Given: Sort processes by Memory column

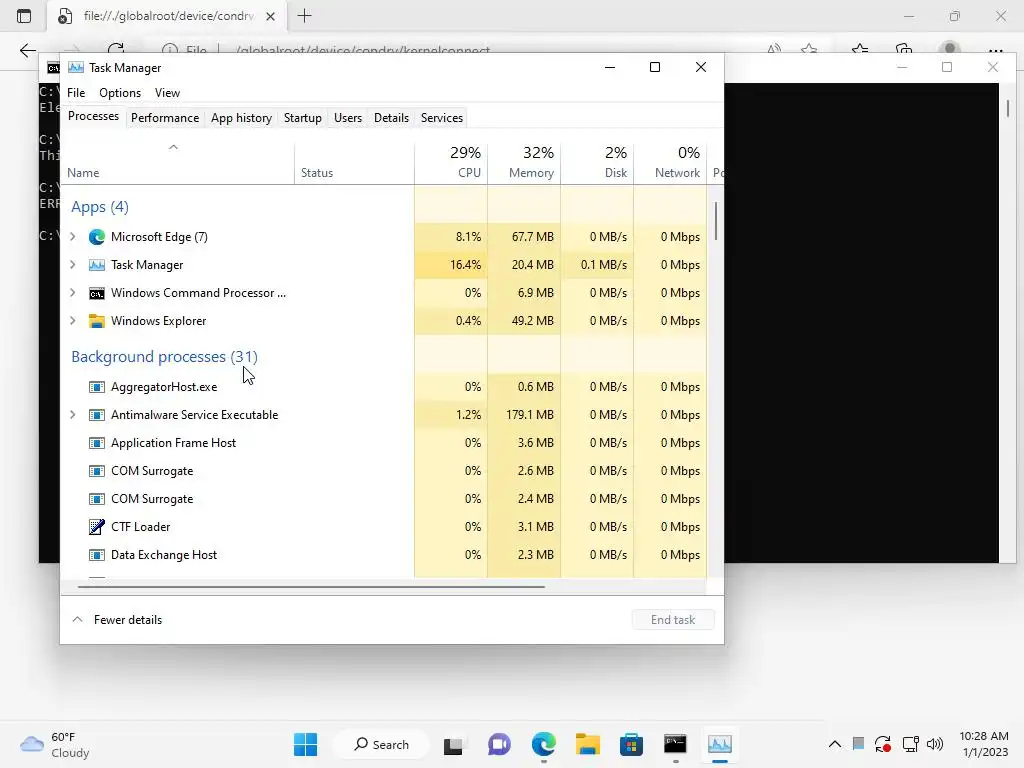Looking at the screenshot, I should (524, 162).
